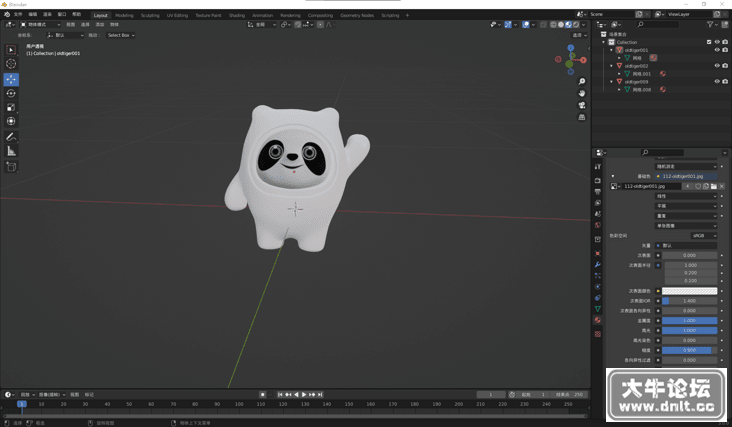Adjust the roughness slider showing 0.900
The image size is (732, 427).
tap(690, 350)
